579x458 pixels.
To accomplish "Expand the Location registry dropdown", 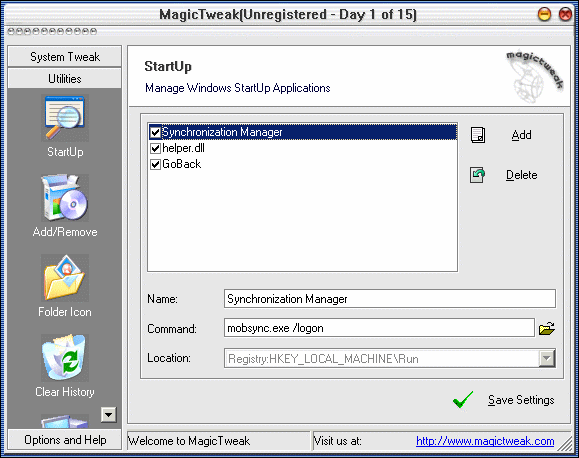I will [x=547, y=358].
